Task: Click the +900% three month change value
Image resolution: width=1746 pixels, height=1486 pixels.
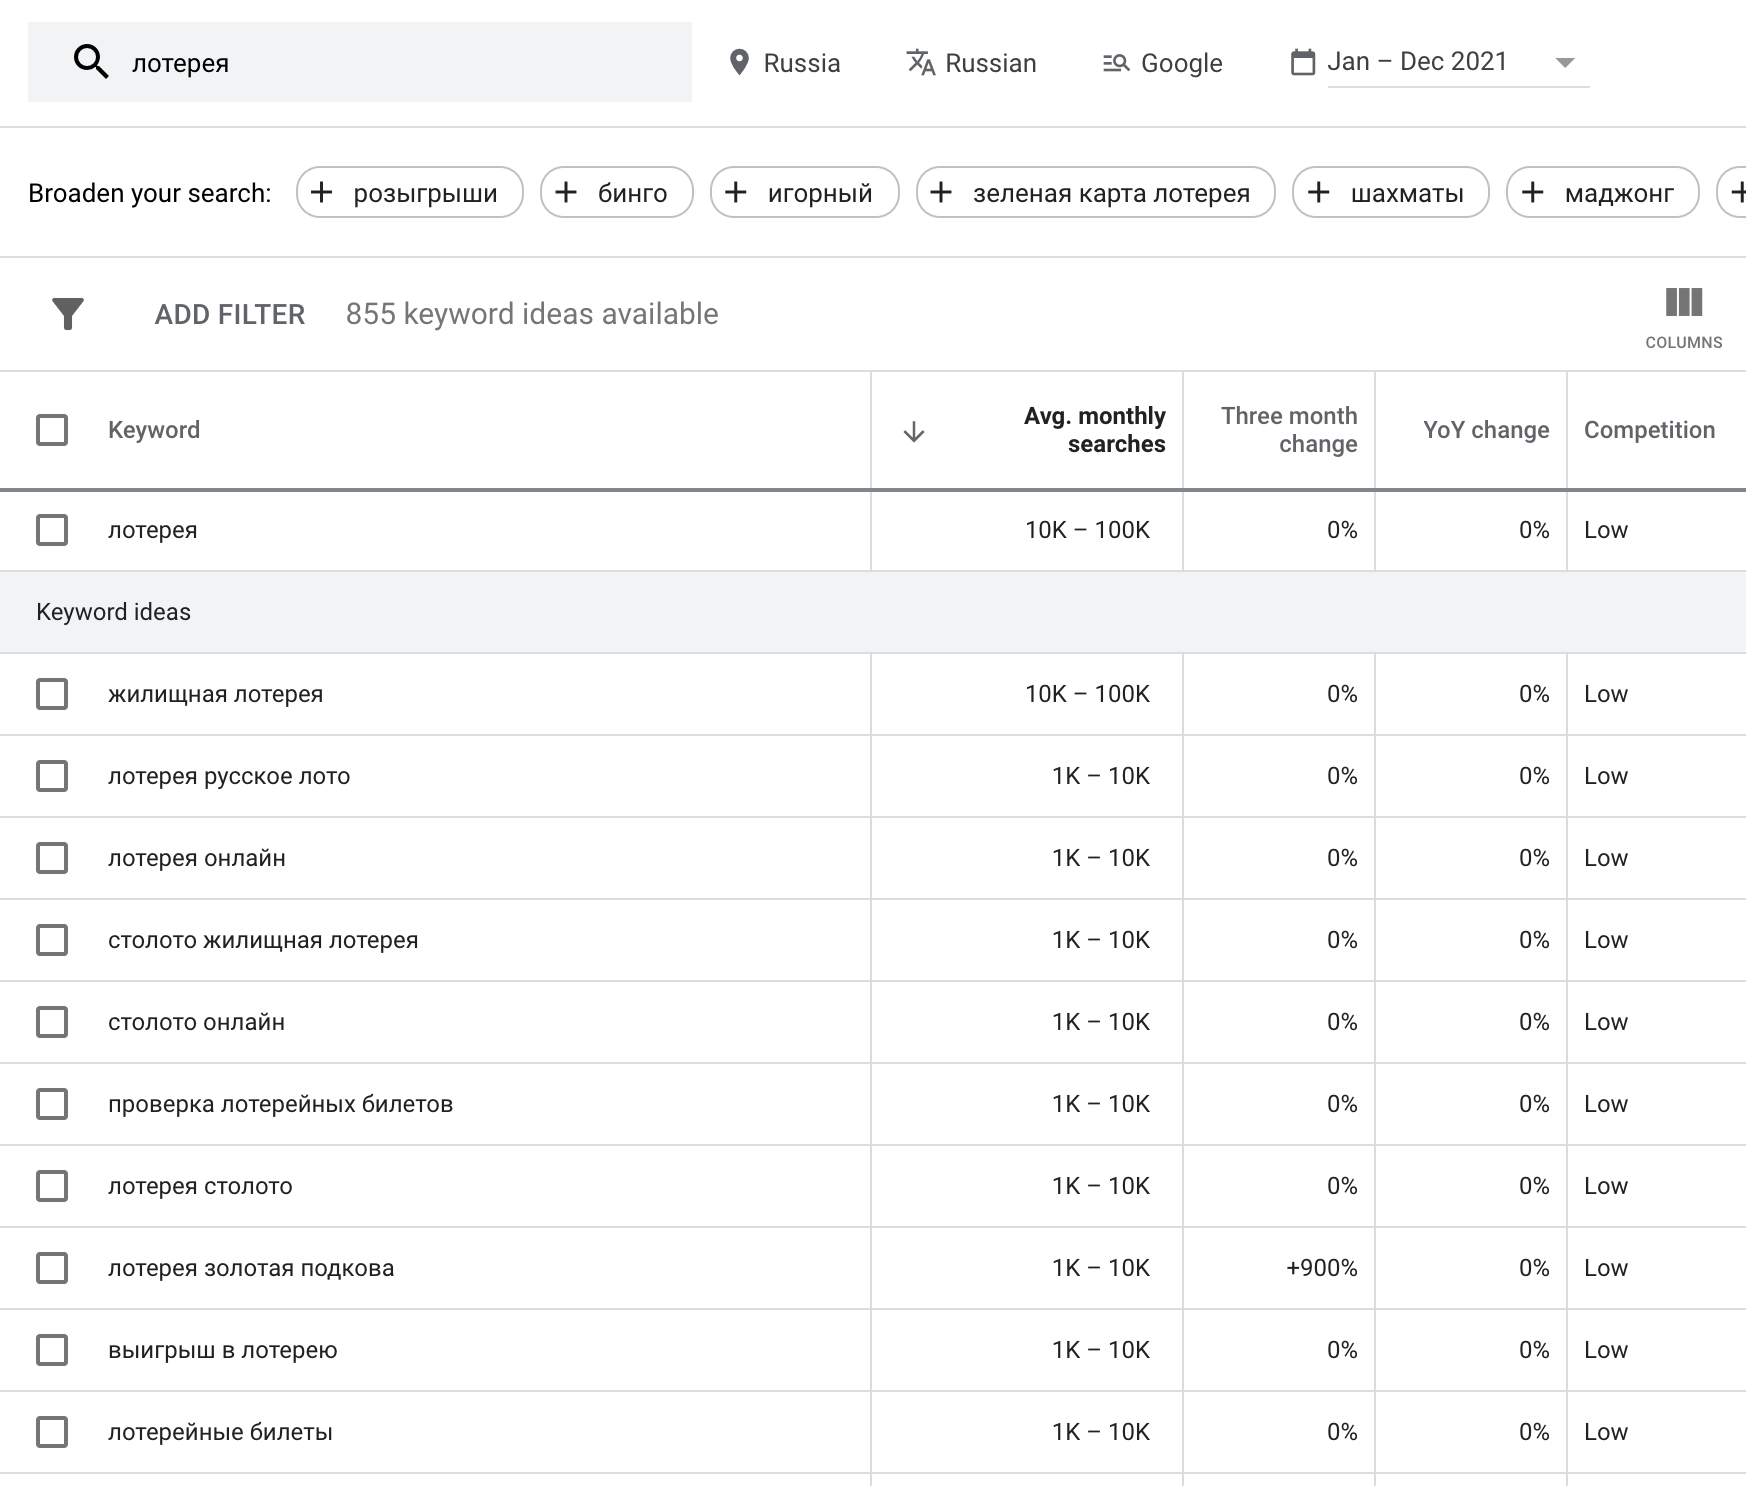Action: 1321,1268
